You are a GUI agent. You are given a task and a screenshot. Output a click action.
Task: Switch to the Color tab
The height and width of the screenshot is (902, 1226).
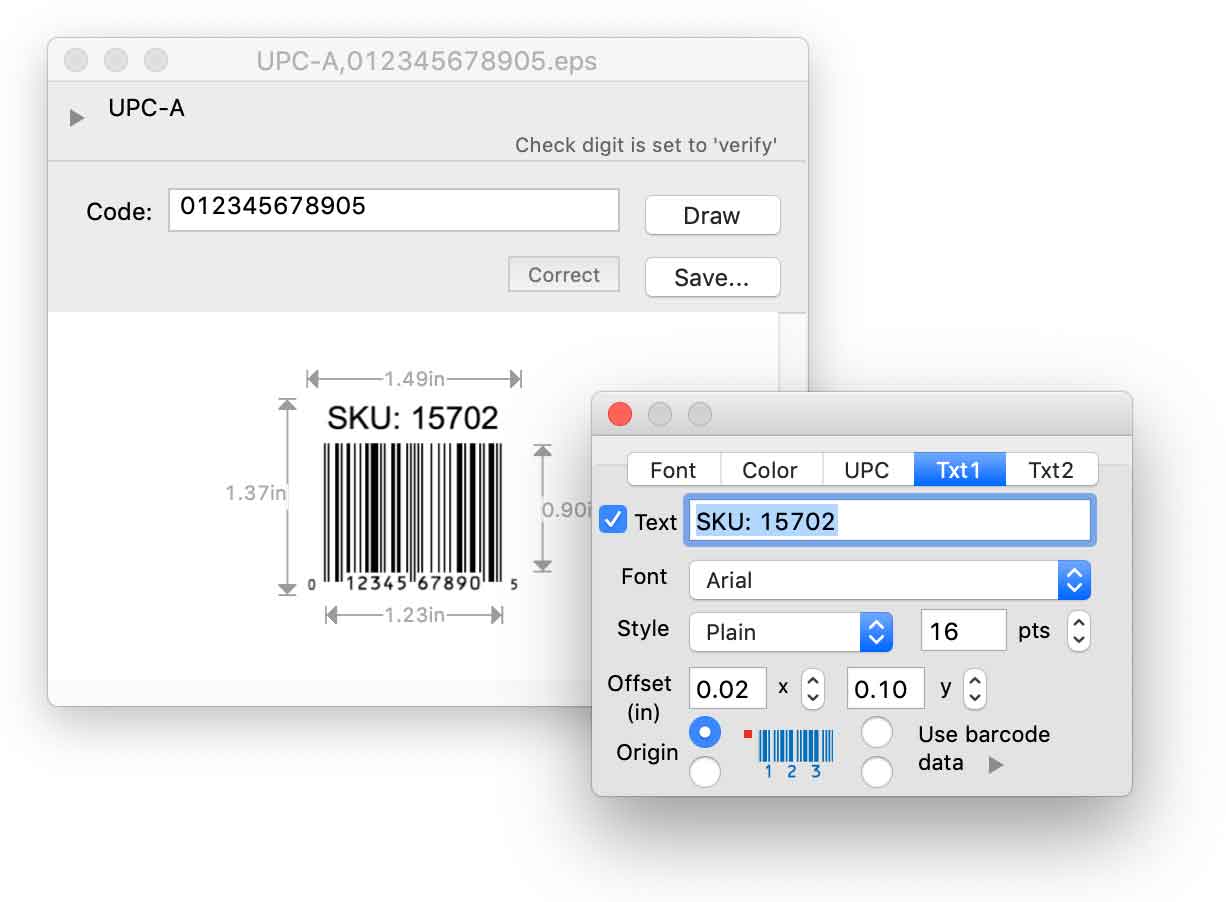pyautogui.click(x=771, y=469)
